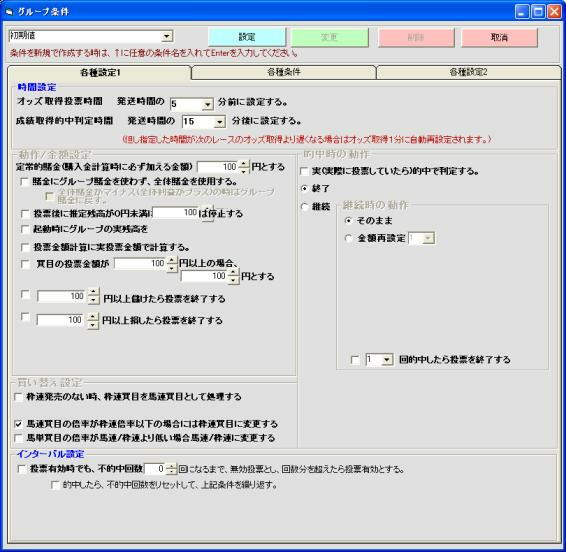566x552 pixels.
Task: Open the odds acquisition minutes dropdown showing 5
Action: tap(207, 104)
